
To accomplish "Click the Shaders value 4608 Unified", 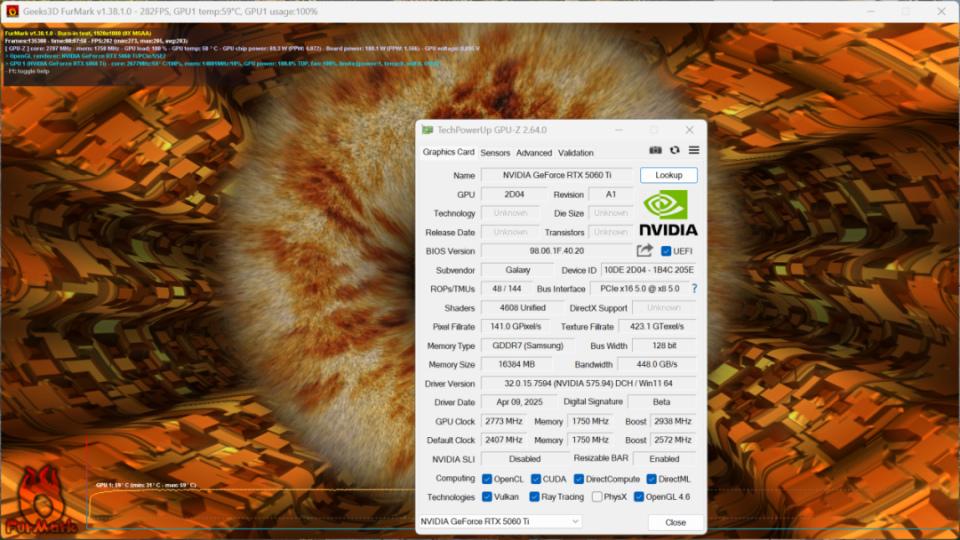I will click(522, 308).
